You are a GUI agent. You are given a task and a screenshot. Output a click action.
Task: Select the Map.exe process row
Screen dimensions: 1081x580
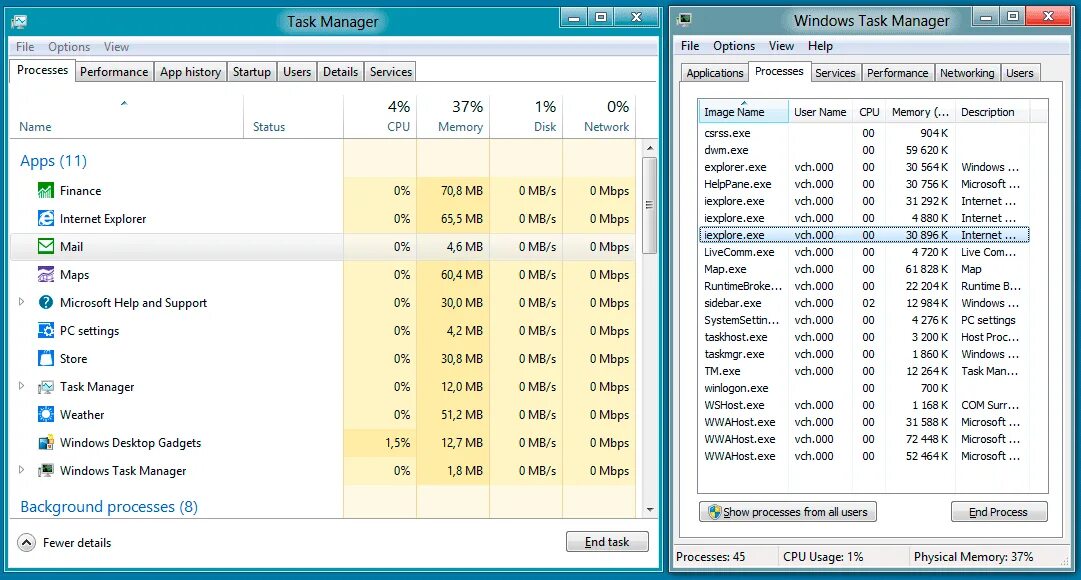864,269
